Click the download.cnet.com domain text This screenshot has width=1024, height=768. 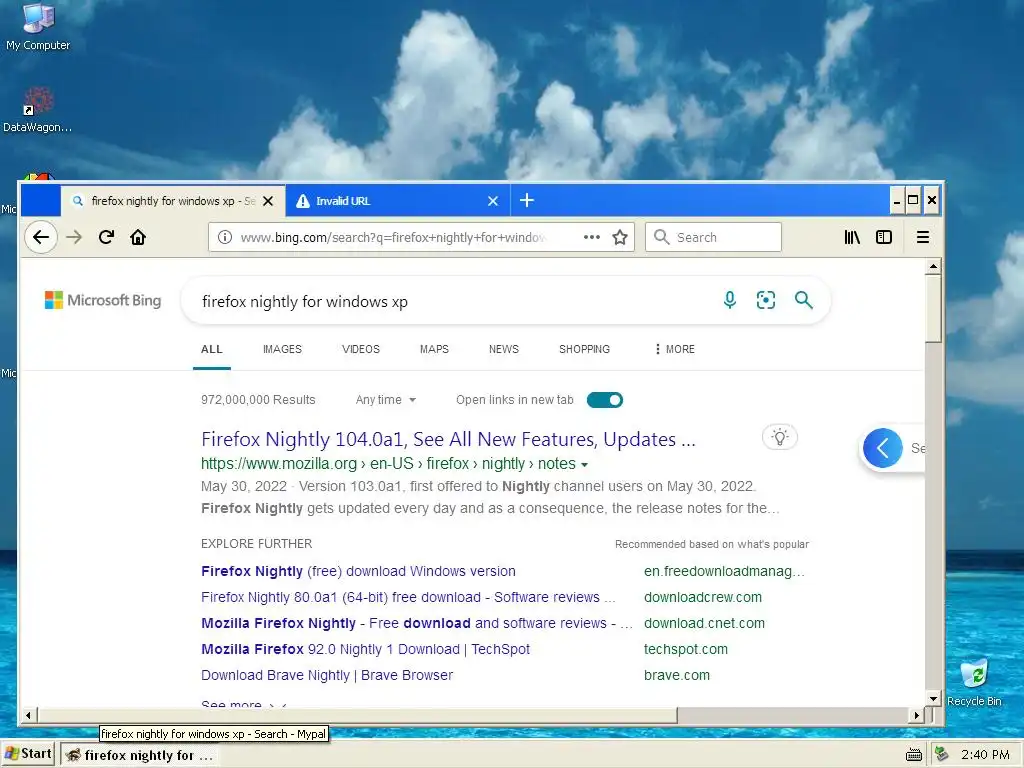704,623
